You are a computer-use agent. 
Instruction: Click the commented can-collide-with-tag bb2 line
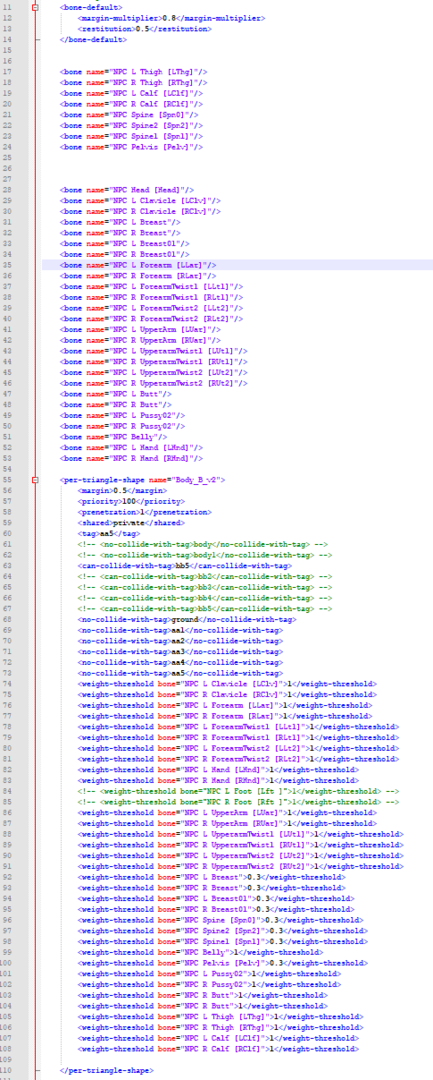(x=206, y=577)
